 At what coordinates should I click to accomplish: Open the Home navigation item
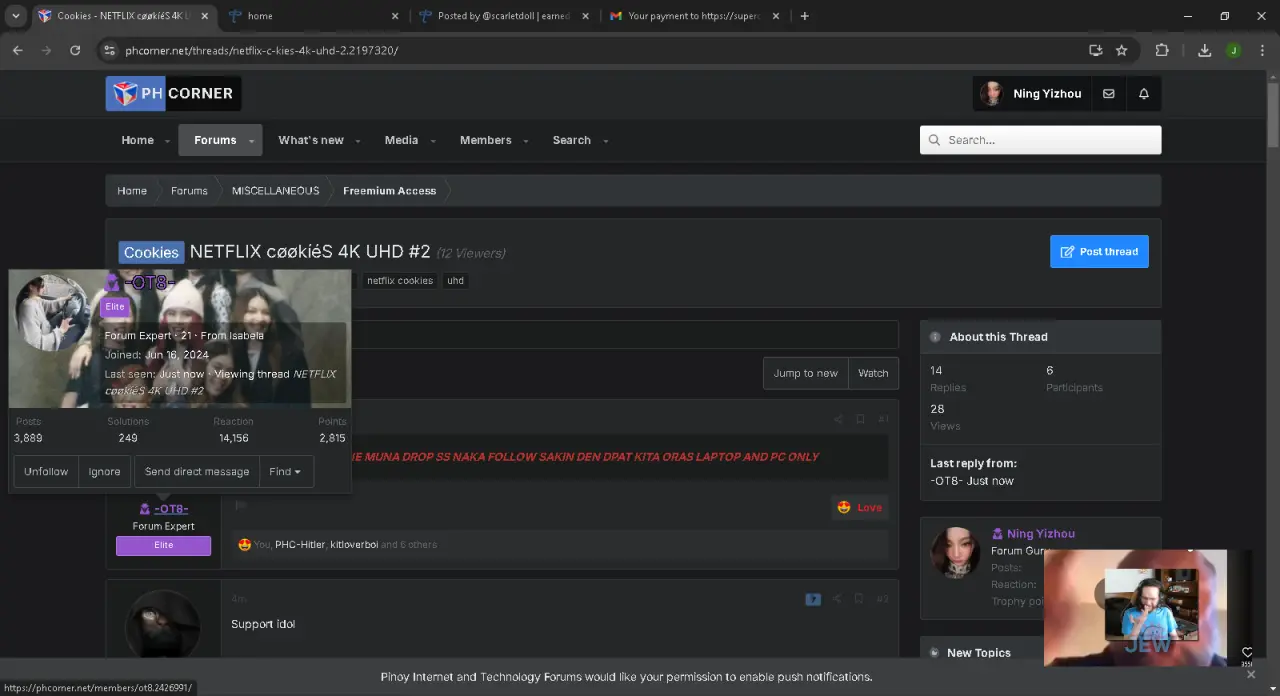point(137,140)
